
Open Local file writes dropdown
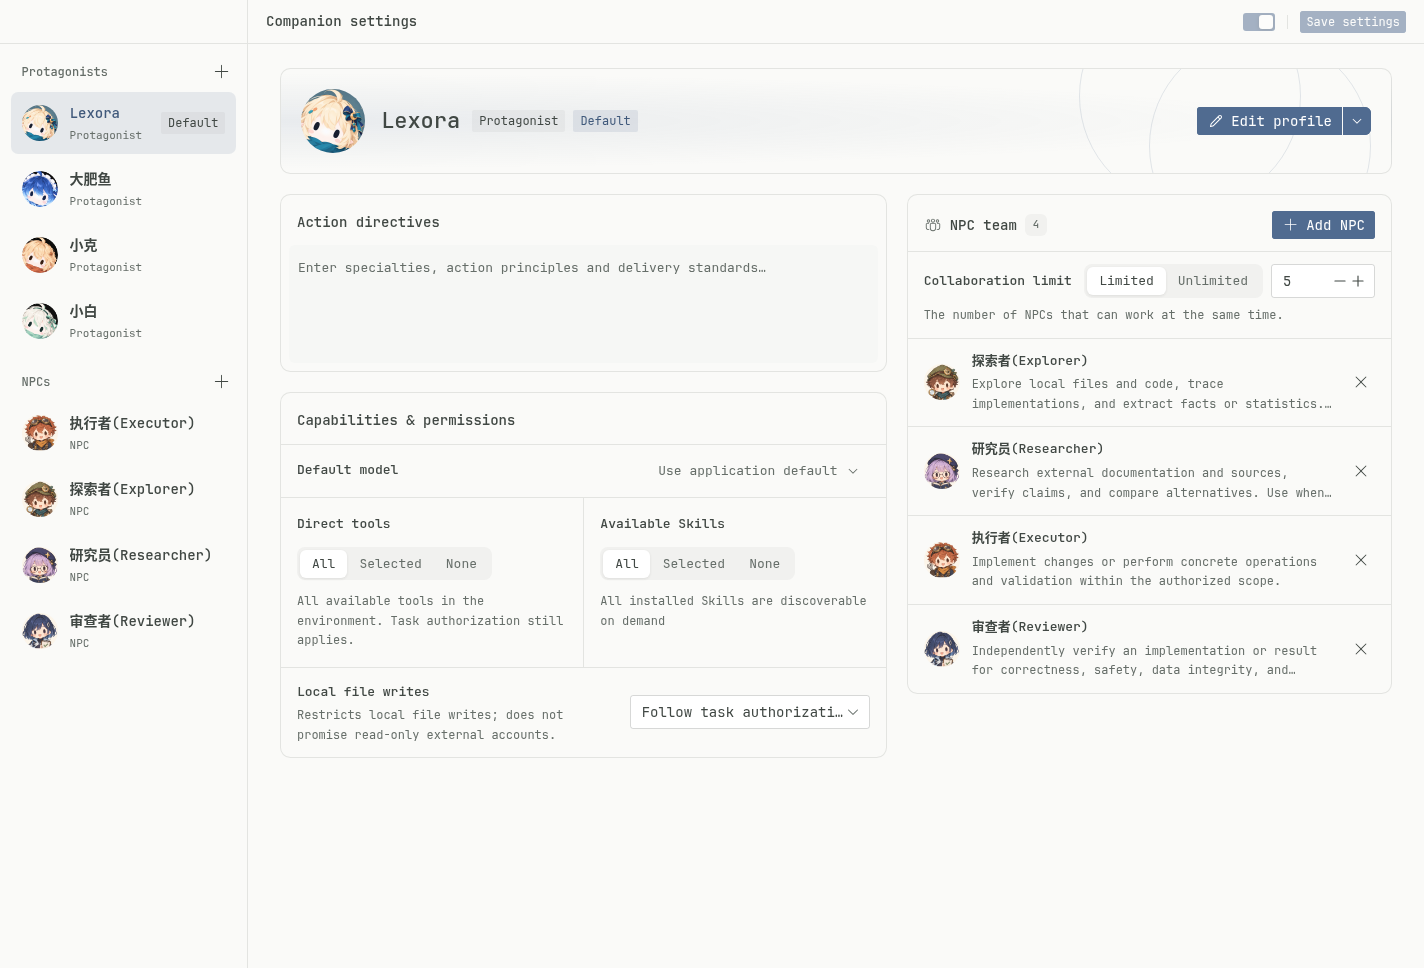pos(750,712)
